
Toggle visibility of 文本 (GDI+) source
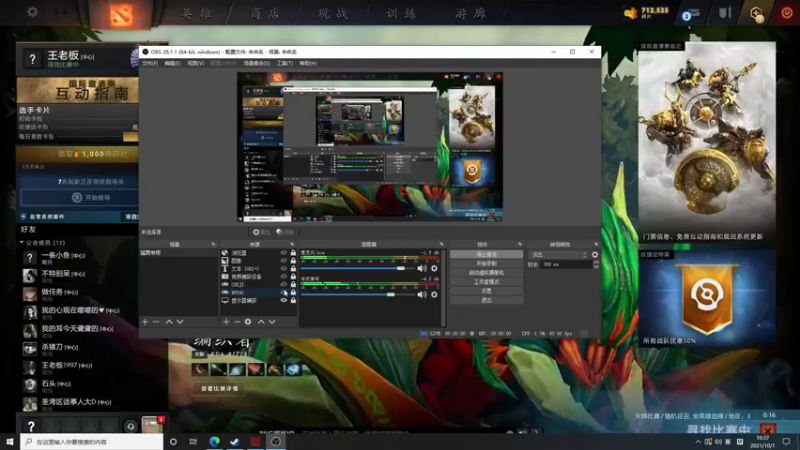284,268
